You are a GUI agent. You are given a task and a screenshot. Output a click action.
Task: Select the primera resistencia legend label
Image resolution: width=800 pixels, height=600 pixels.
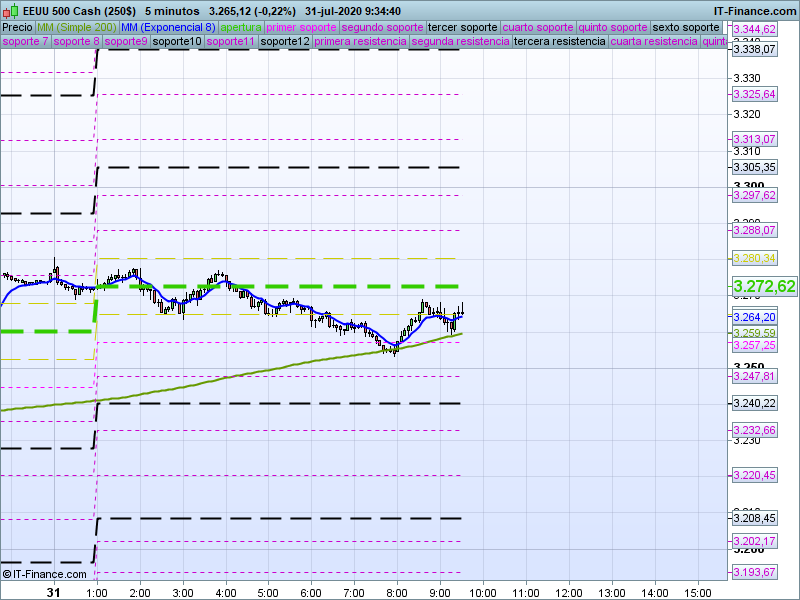click(x=360, y=42)
